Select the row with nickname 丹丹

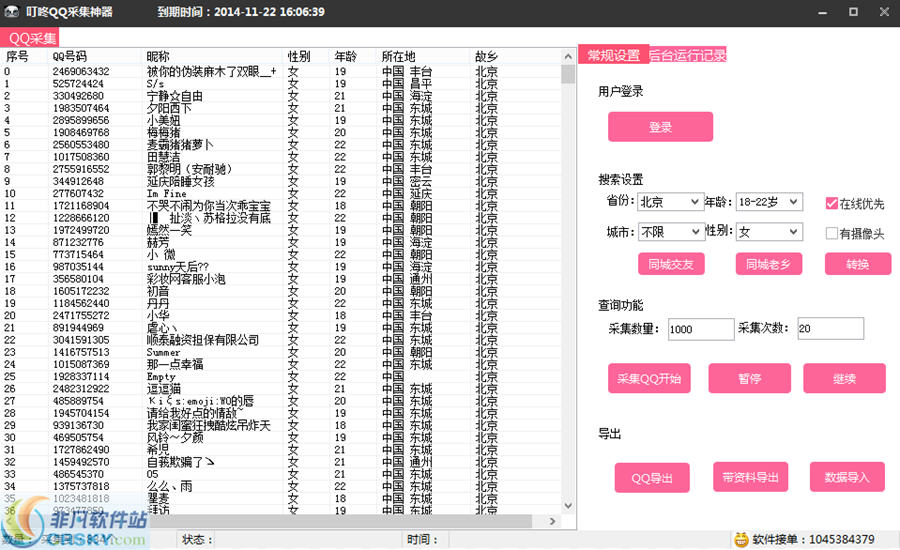coord(281,303)
